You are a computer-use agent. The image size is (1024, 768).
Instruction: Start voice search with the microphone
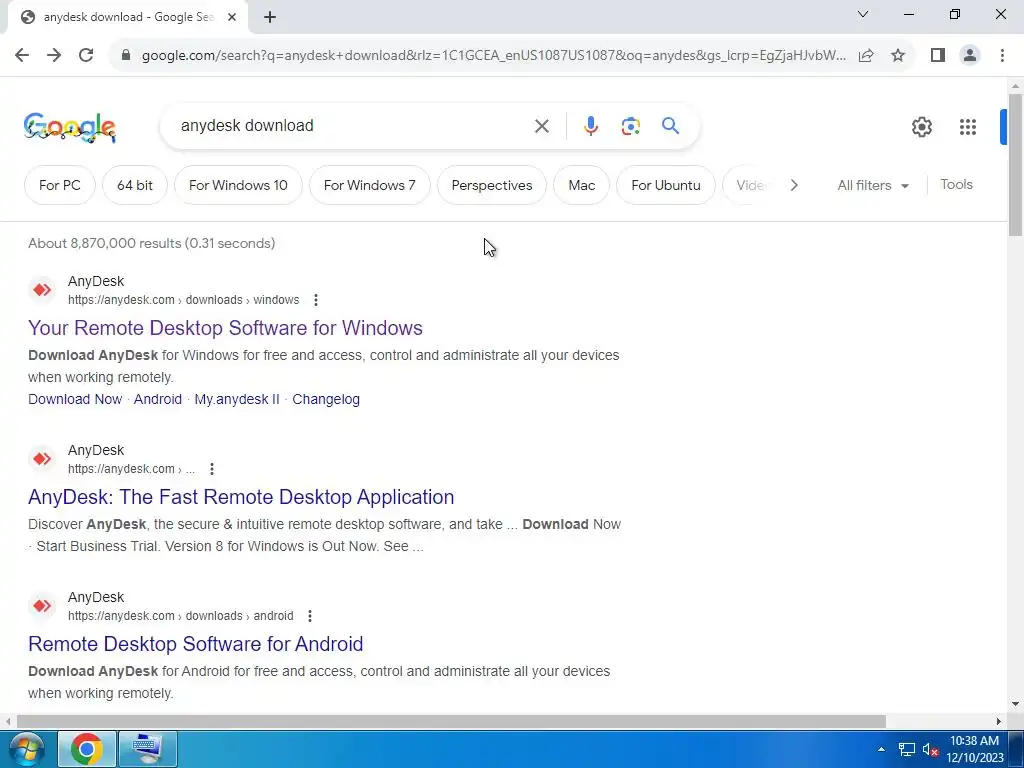click(x=591, y=126)
